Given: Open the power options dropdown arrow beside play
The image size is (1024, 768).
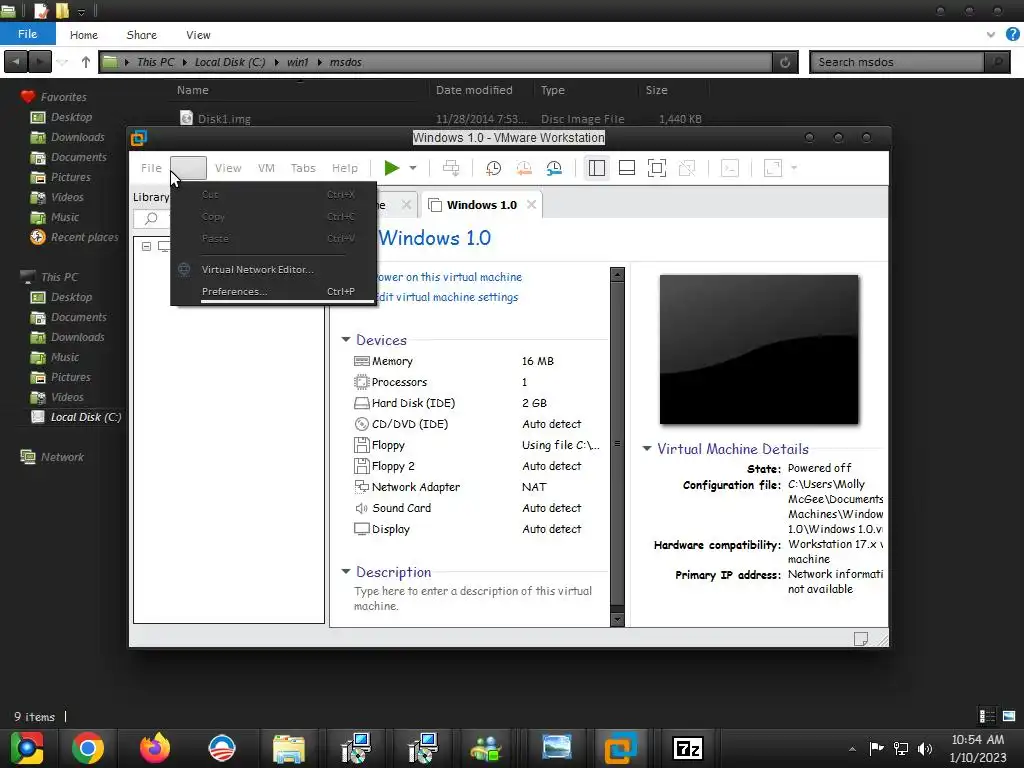Looking at the screenshot, I should (413, 168).
